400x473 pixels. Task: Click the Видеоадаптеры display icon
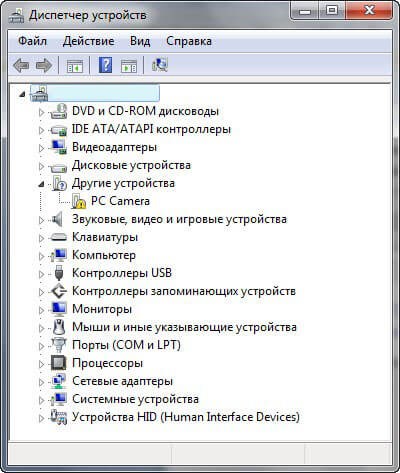coord(59,147)
